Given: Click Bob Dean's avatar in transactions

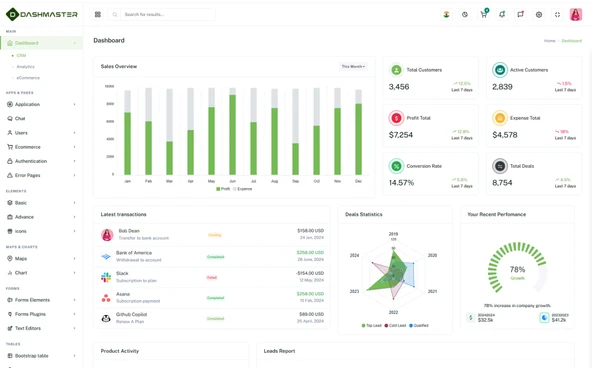Looking at the screenshot, I should click(107, 235).
